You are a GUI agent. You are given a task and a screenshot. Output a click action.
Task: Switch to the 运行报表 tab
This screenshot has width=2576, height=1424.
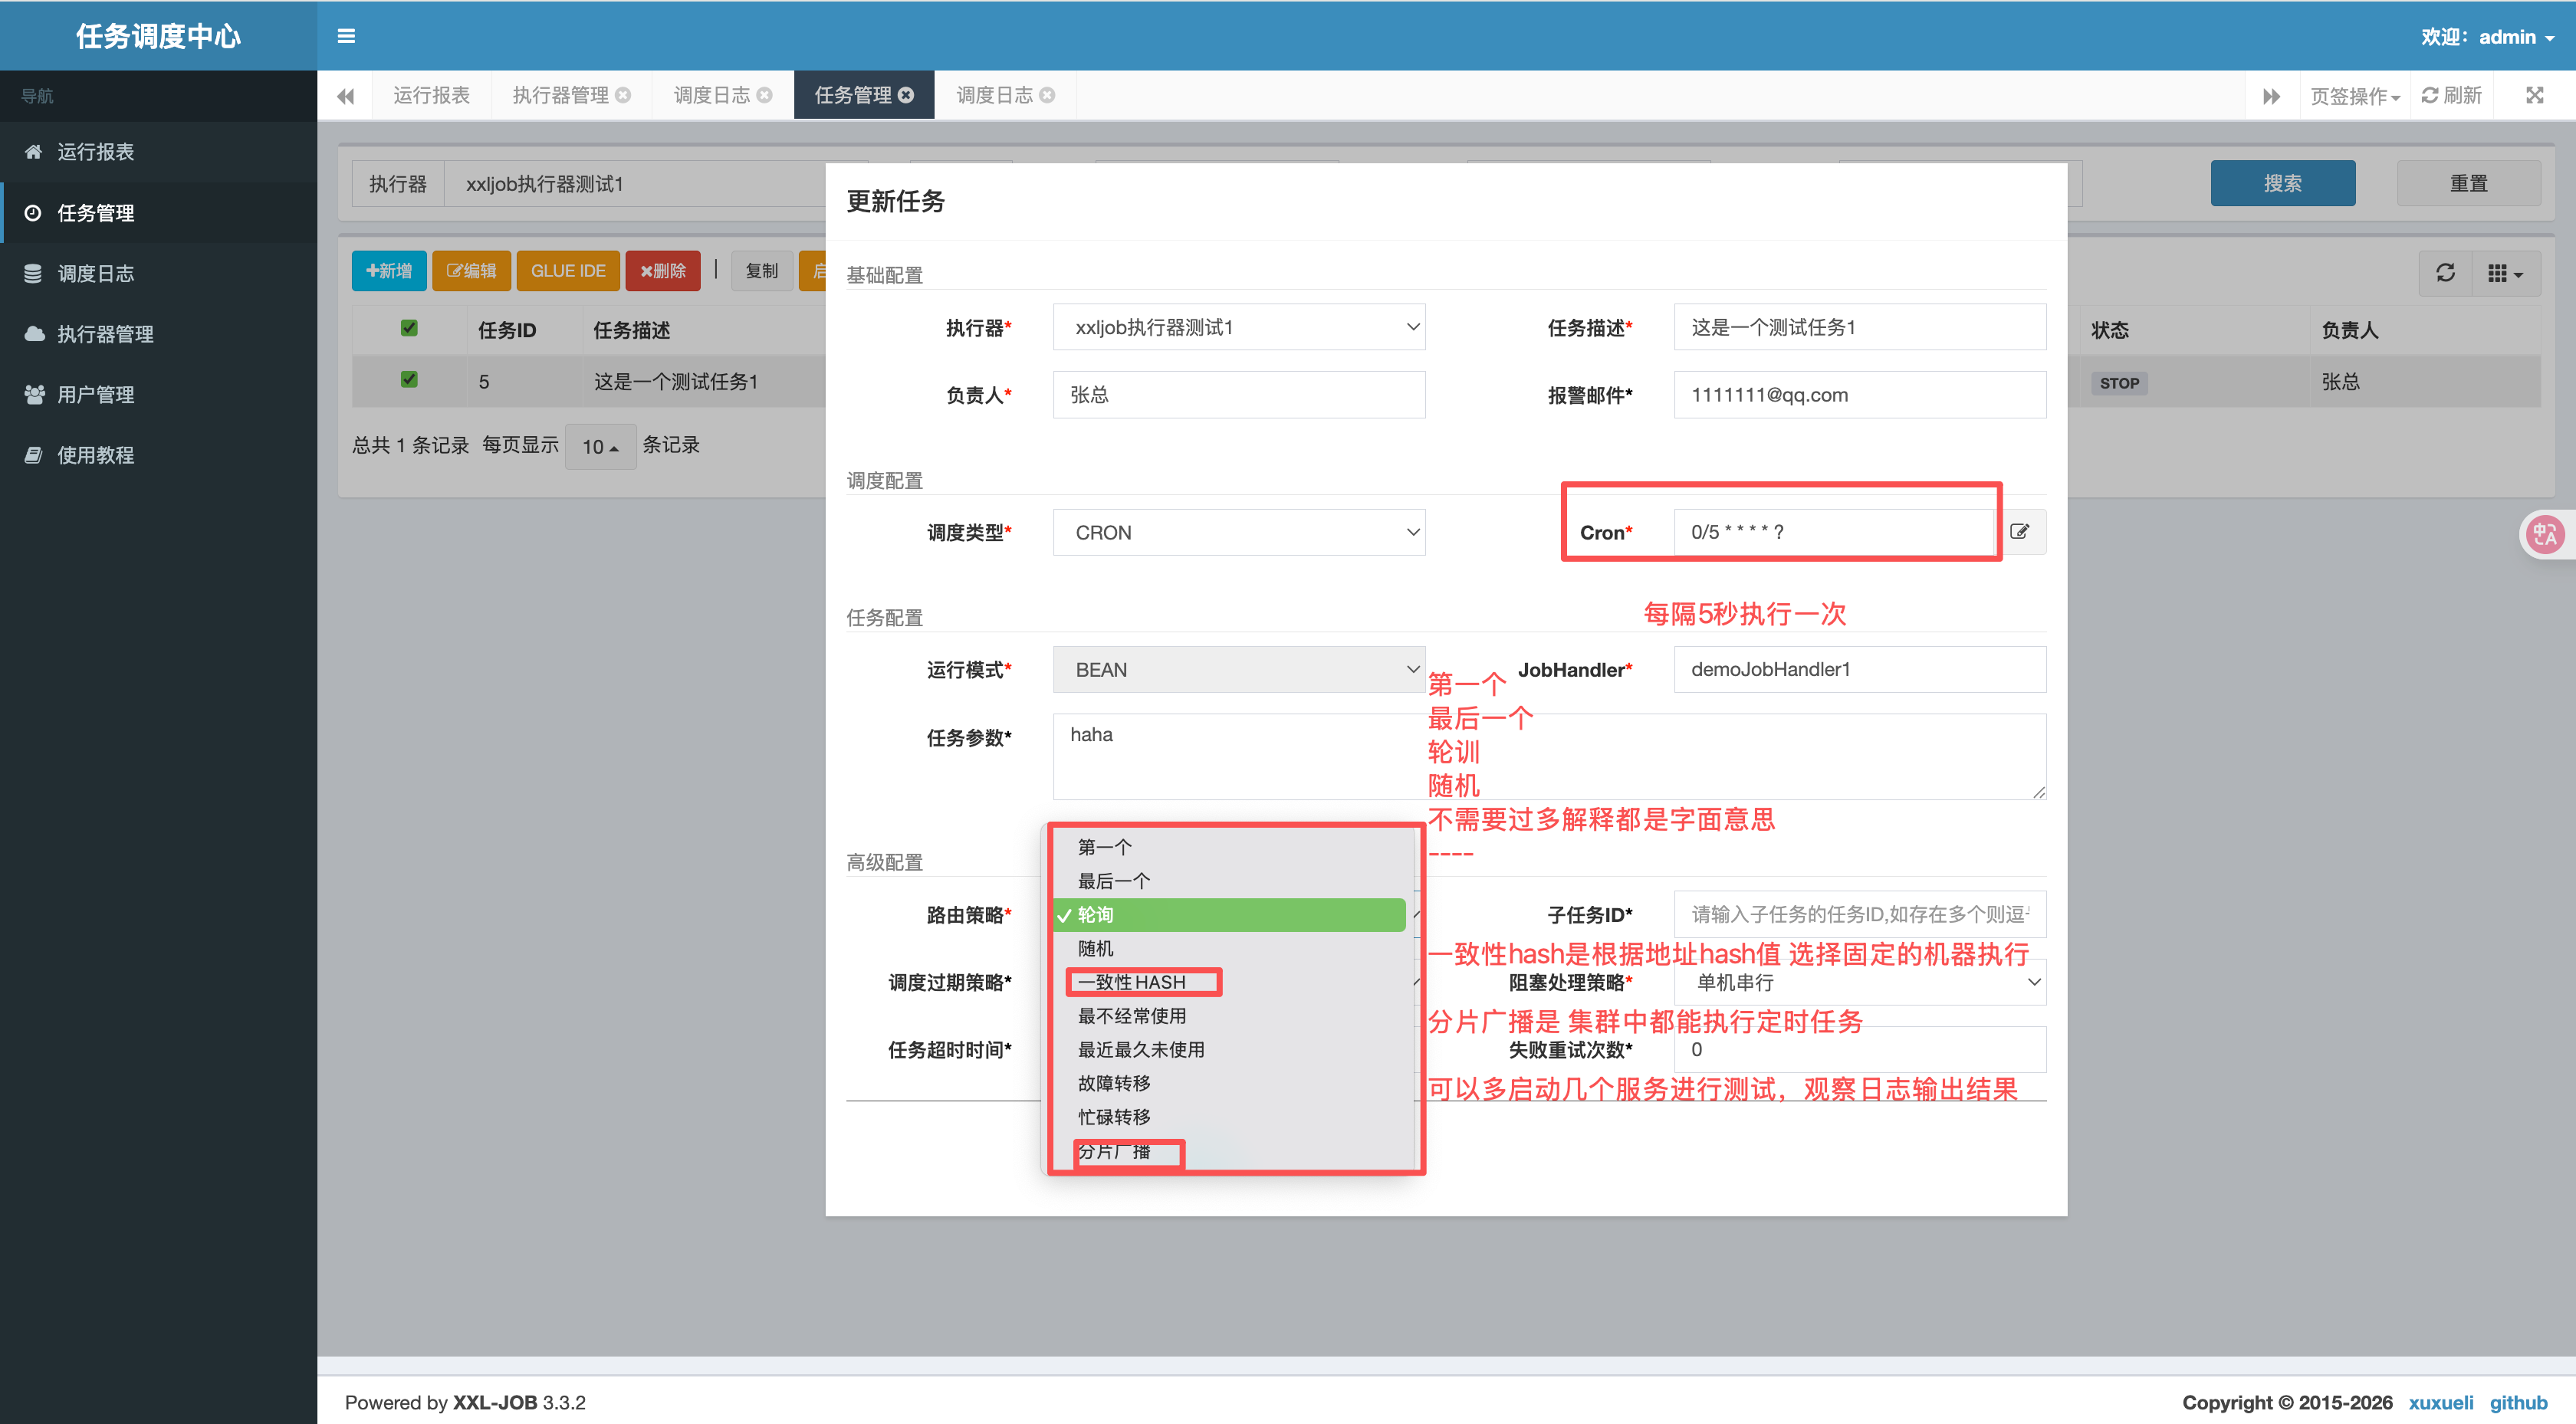(x=431, y=95)
